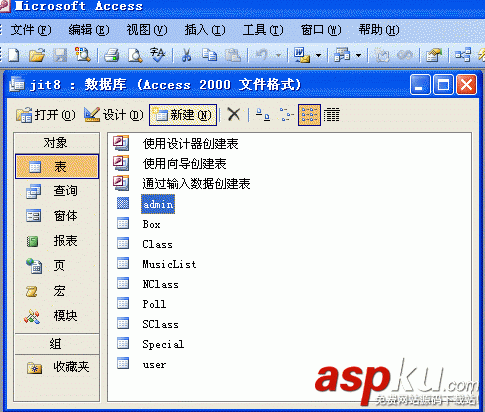Minimize the jit8 database window
485x412 pixels.
[x=420, y=85]
